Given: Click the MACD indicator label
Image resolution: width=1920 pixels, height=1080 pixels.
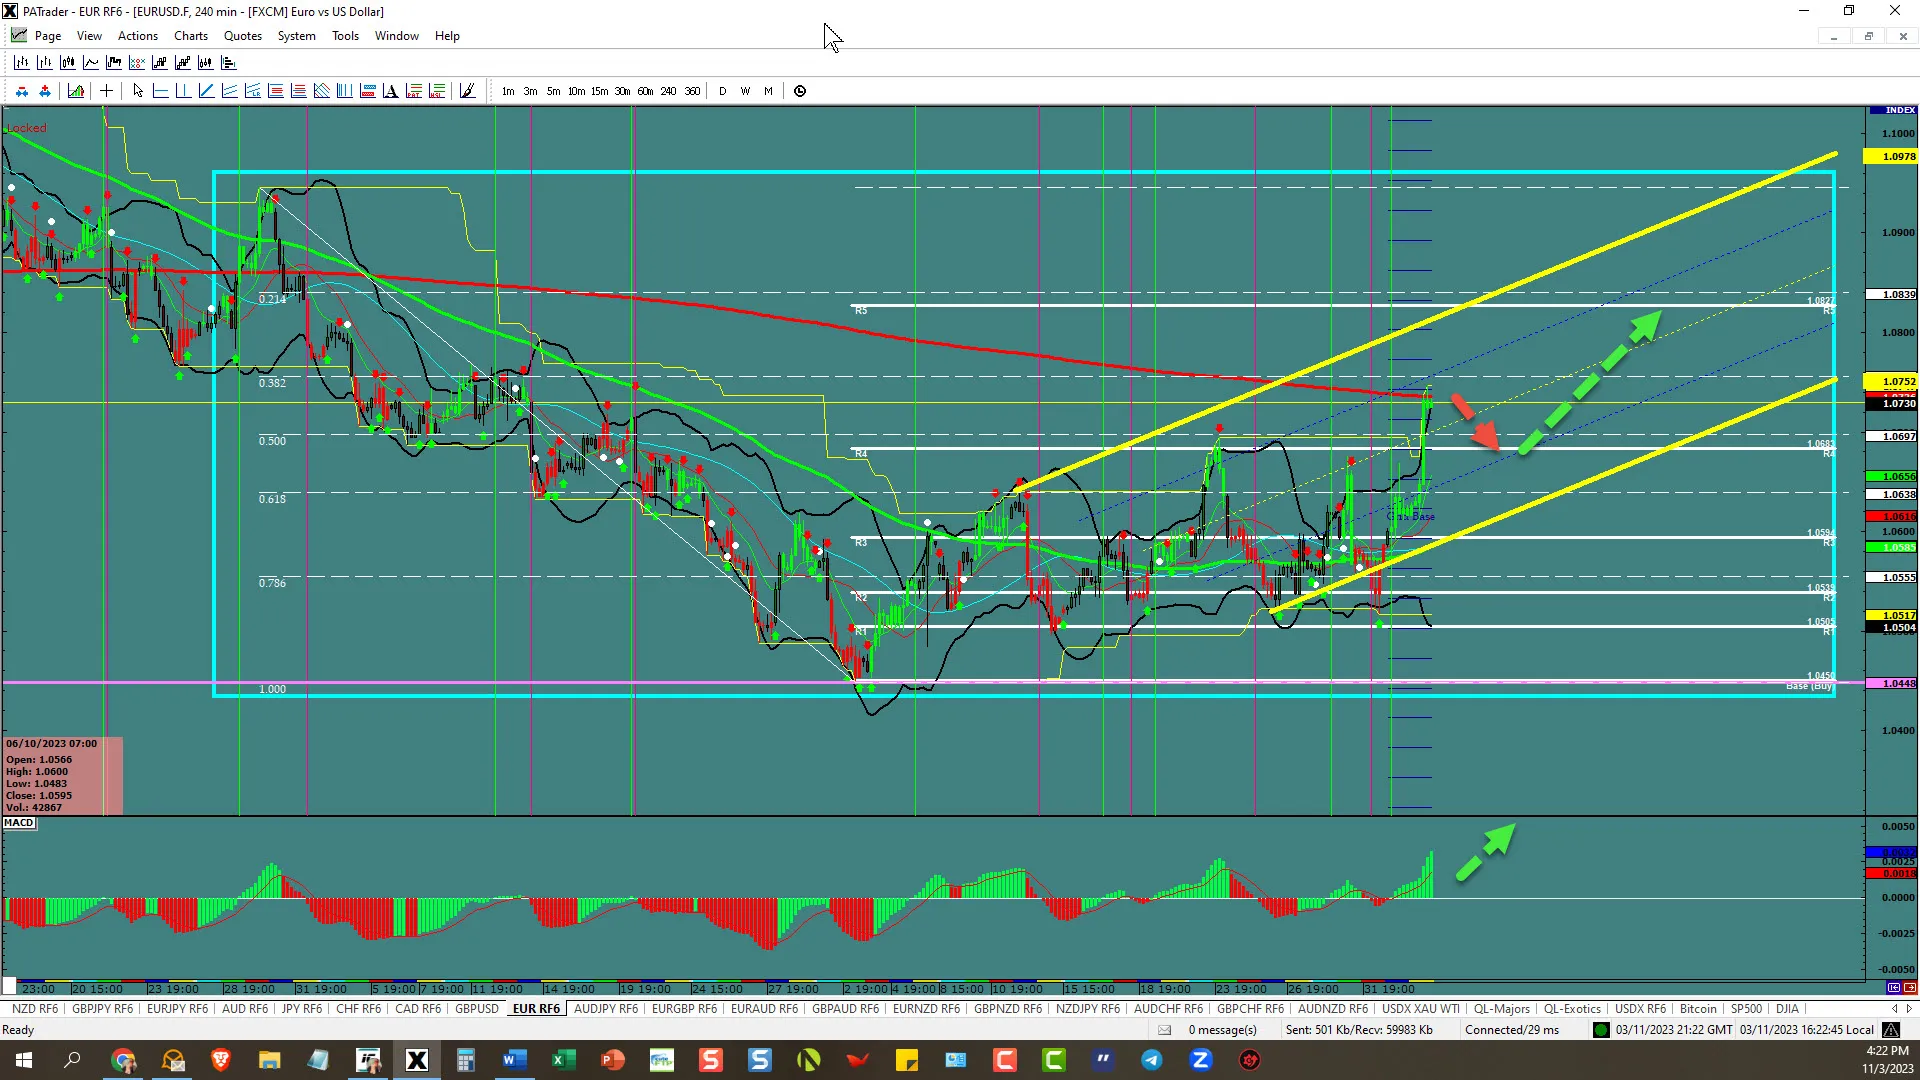Looking at the screenshot, I should pyautogui.click(x=19, y=823).
